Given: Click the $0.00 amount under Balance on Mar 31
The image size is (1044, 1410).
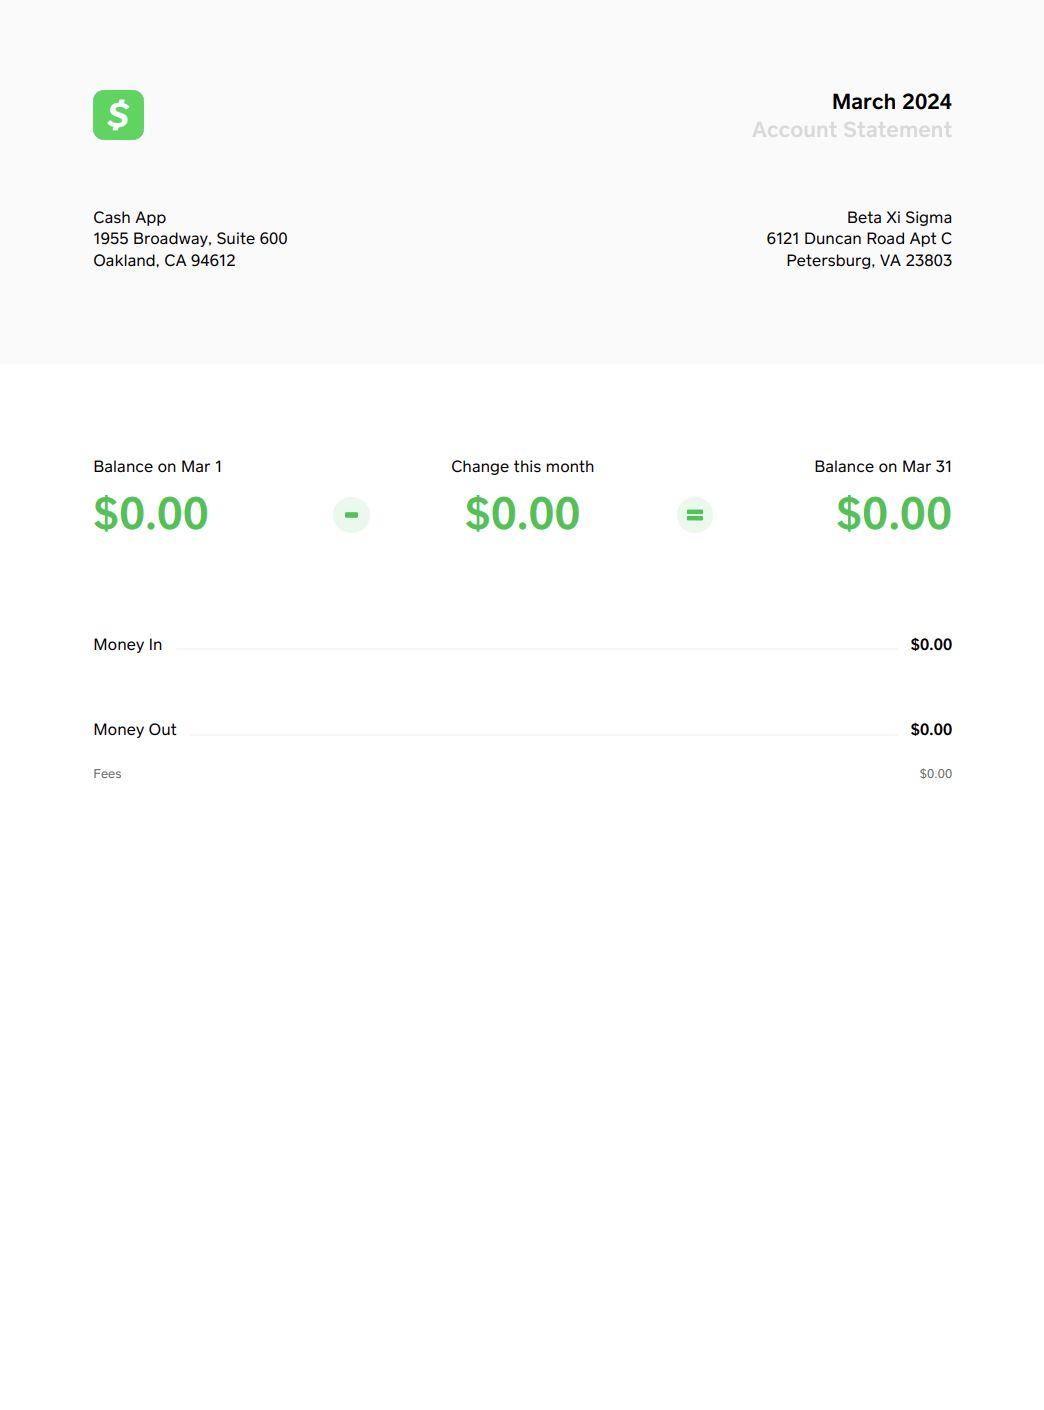Looking at the screenshot, I should pos(894,514).
